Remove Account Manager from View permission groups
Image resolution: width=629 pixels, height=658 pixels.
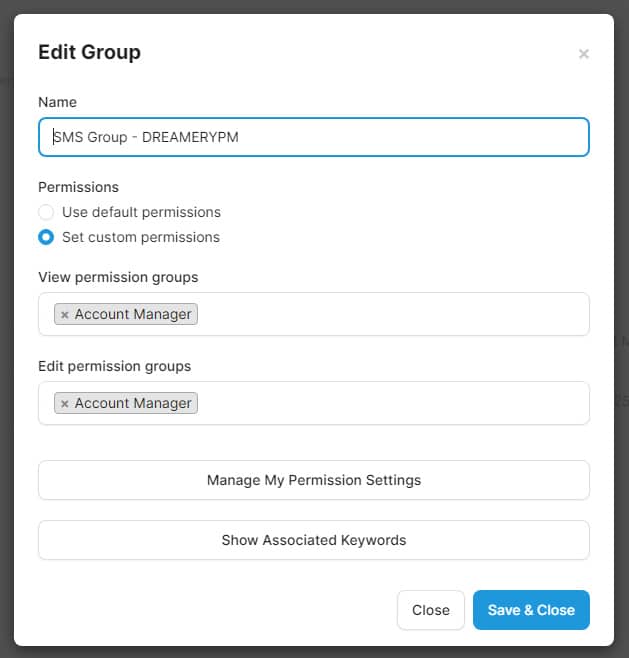tap(65, 315)
